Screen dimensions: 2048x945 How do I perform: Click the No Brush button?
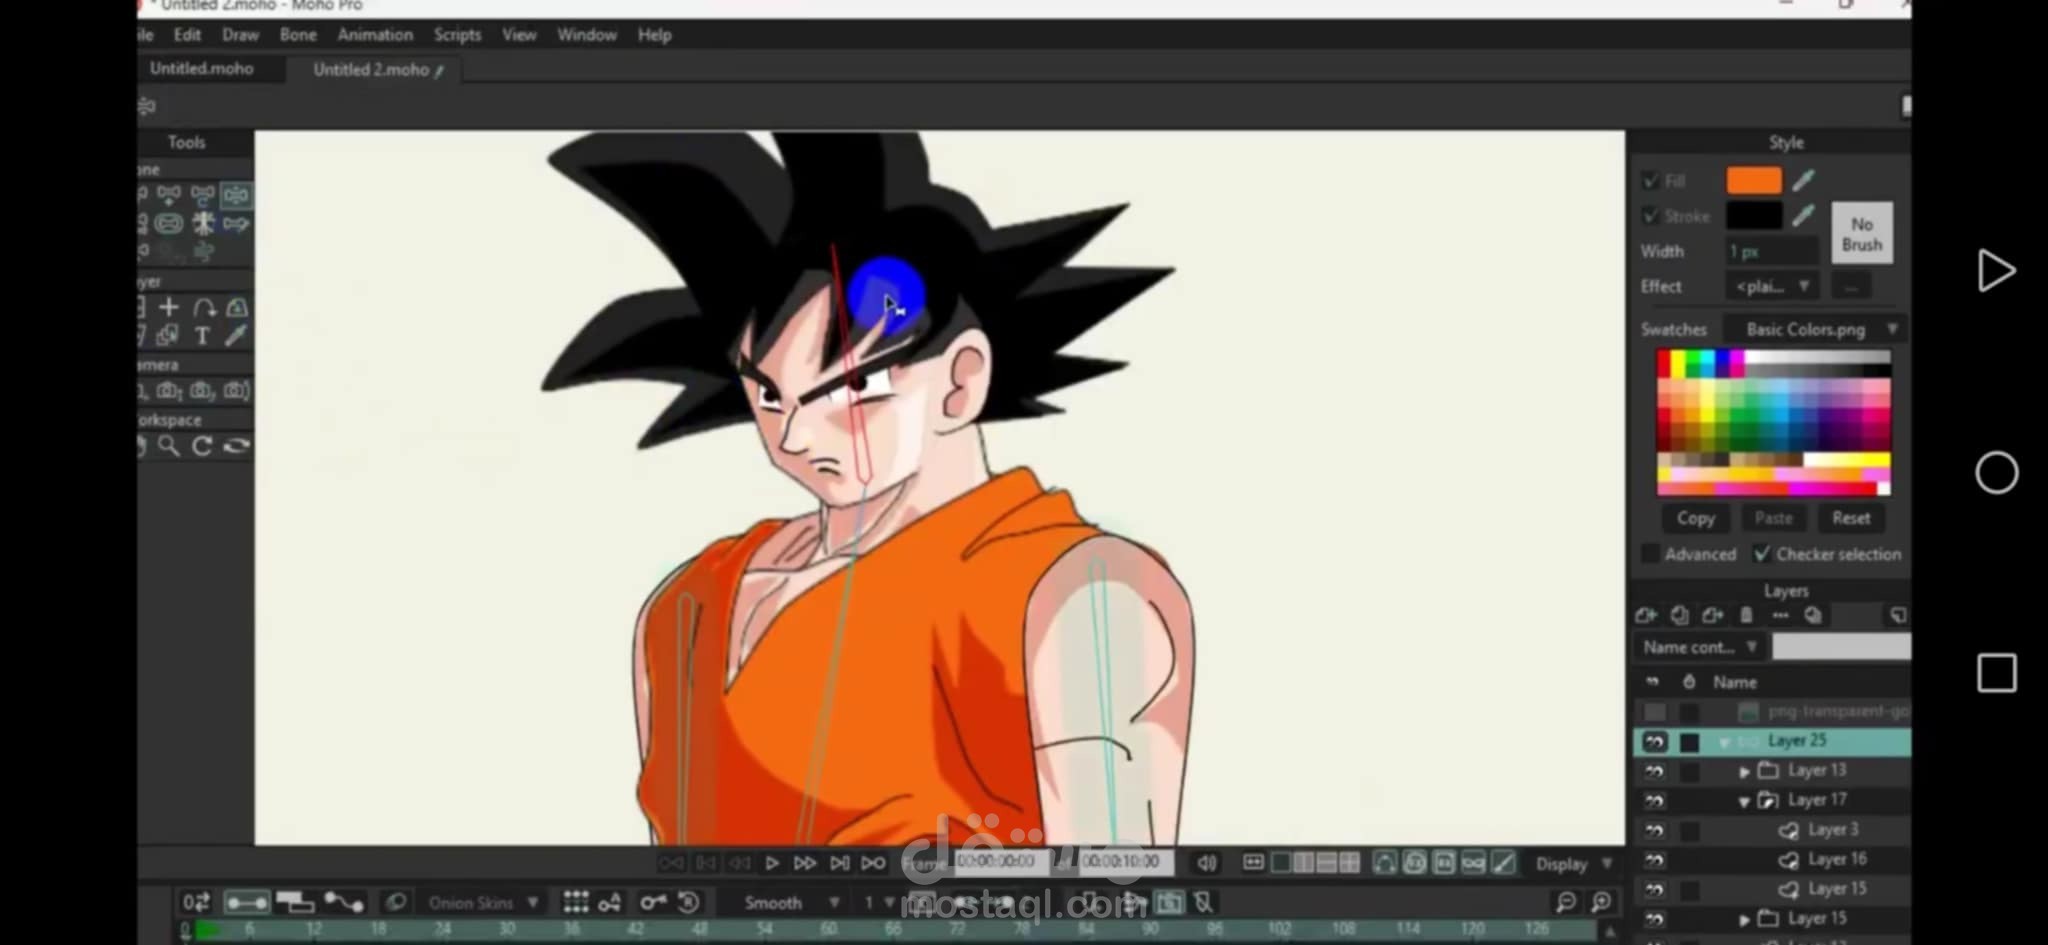(1861, 234)
